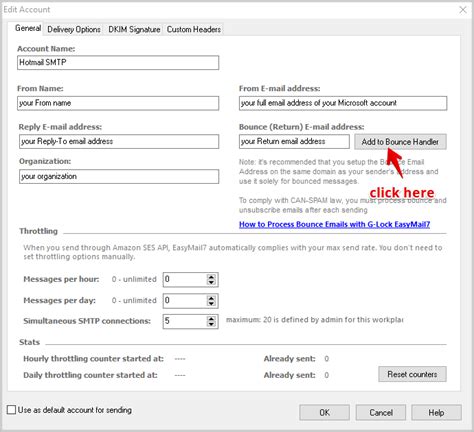This screenshot has width=474, height=432.
Task: Click the Bounce Return E-mail address field
Action: click(294, 141)
